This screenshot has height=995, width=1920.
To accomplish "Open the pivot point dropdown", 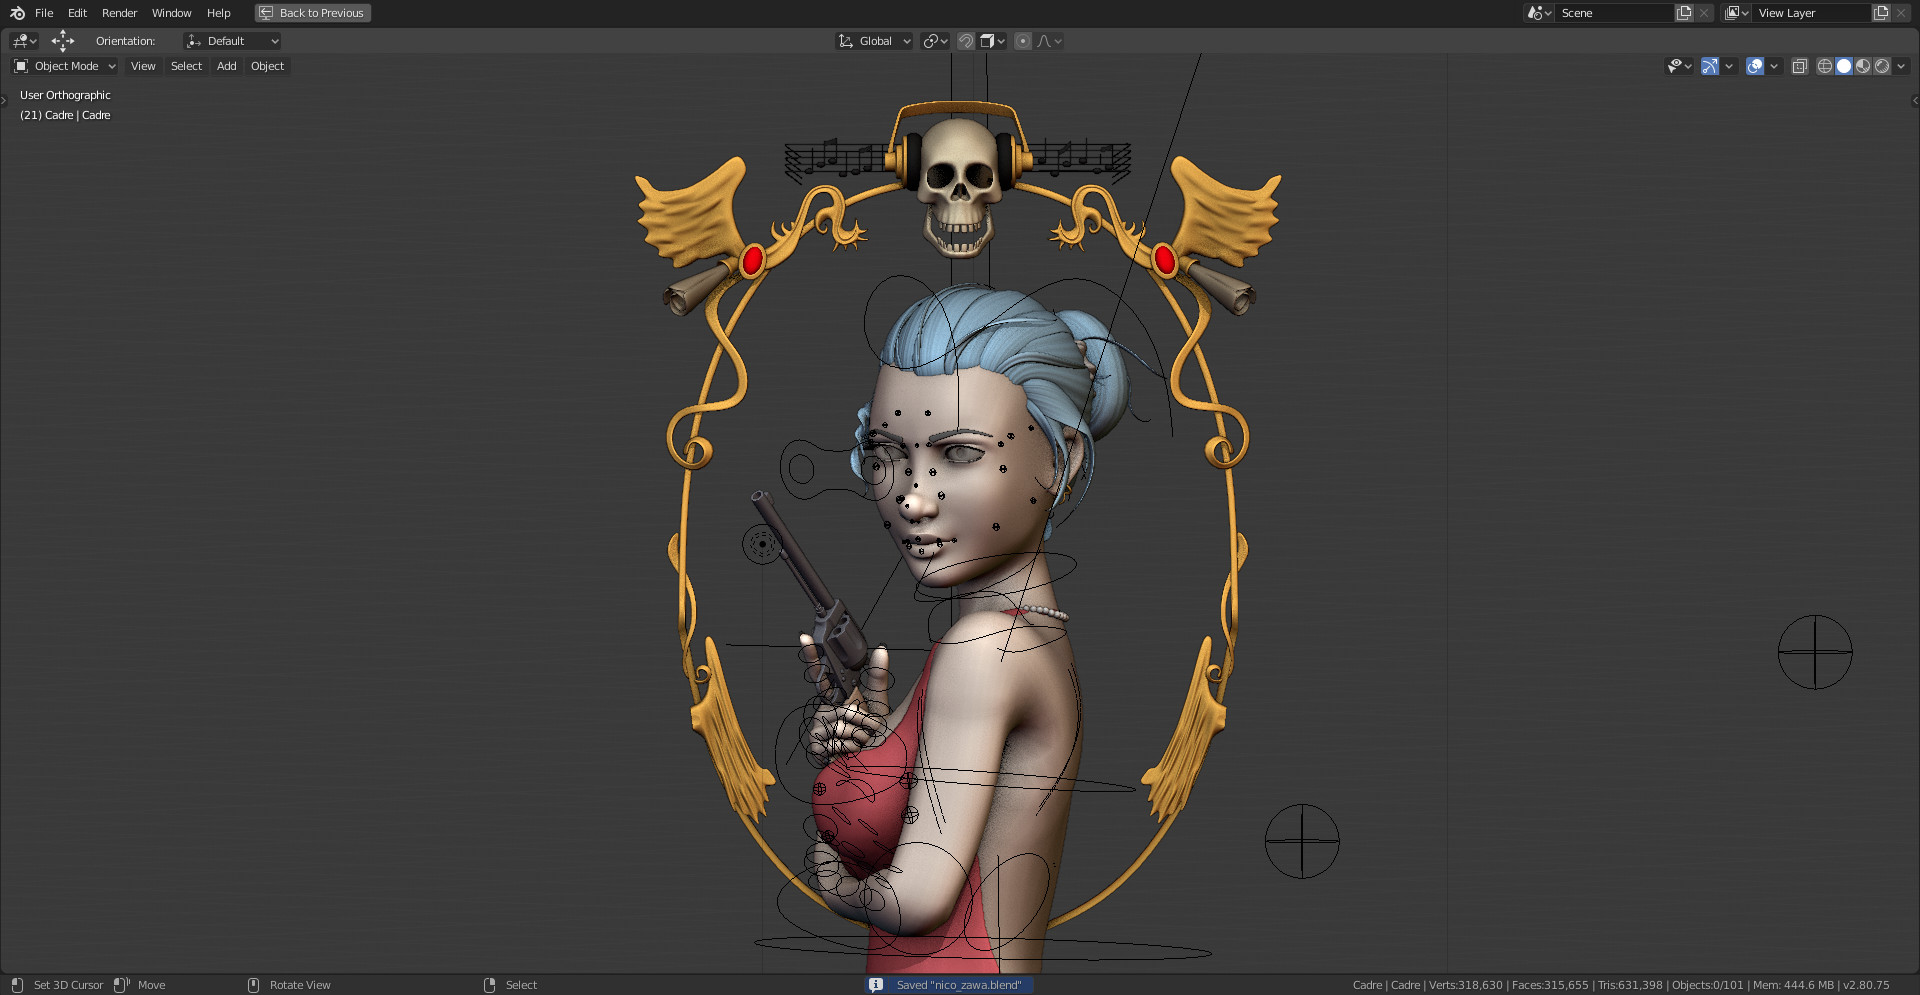I will pyautogui.click(x=935, y=41).
